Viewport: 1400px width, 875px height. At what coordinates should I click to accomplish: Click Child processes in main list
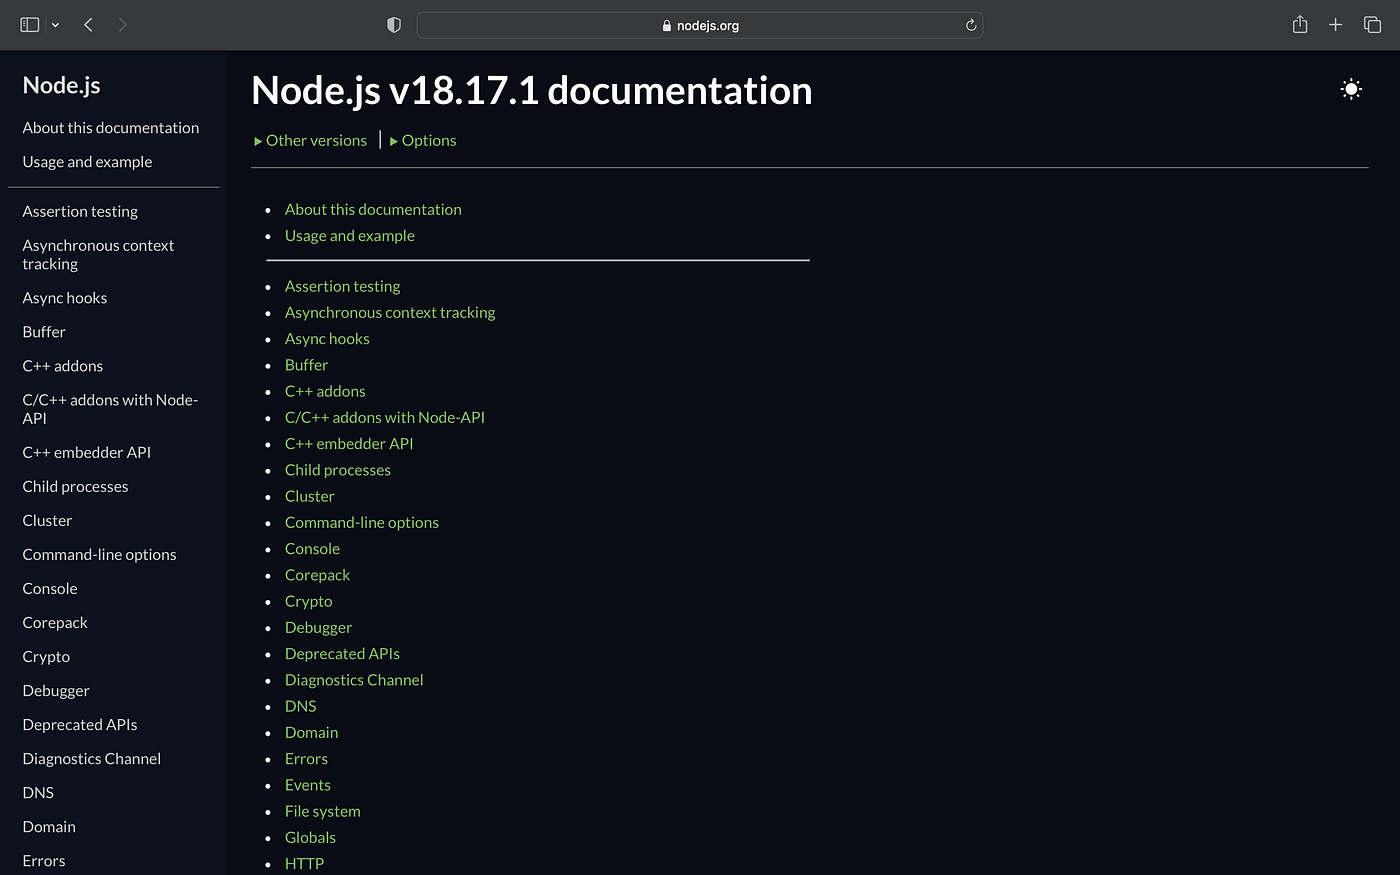point(338,470)
